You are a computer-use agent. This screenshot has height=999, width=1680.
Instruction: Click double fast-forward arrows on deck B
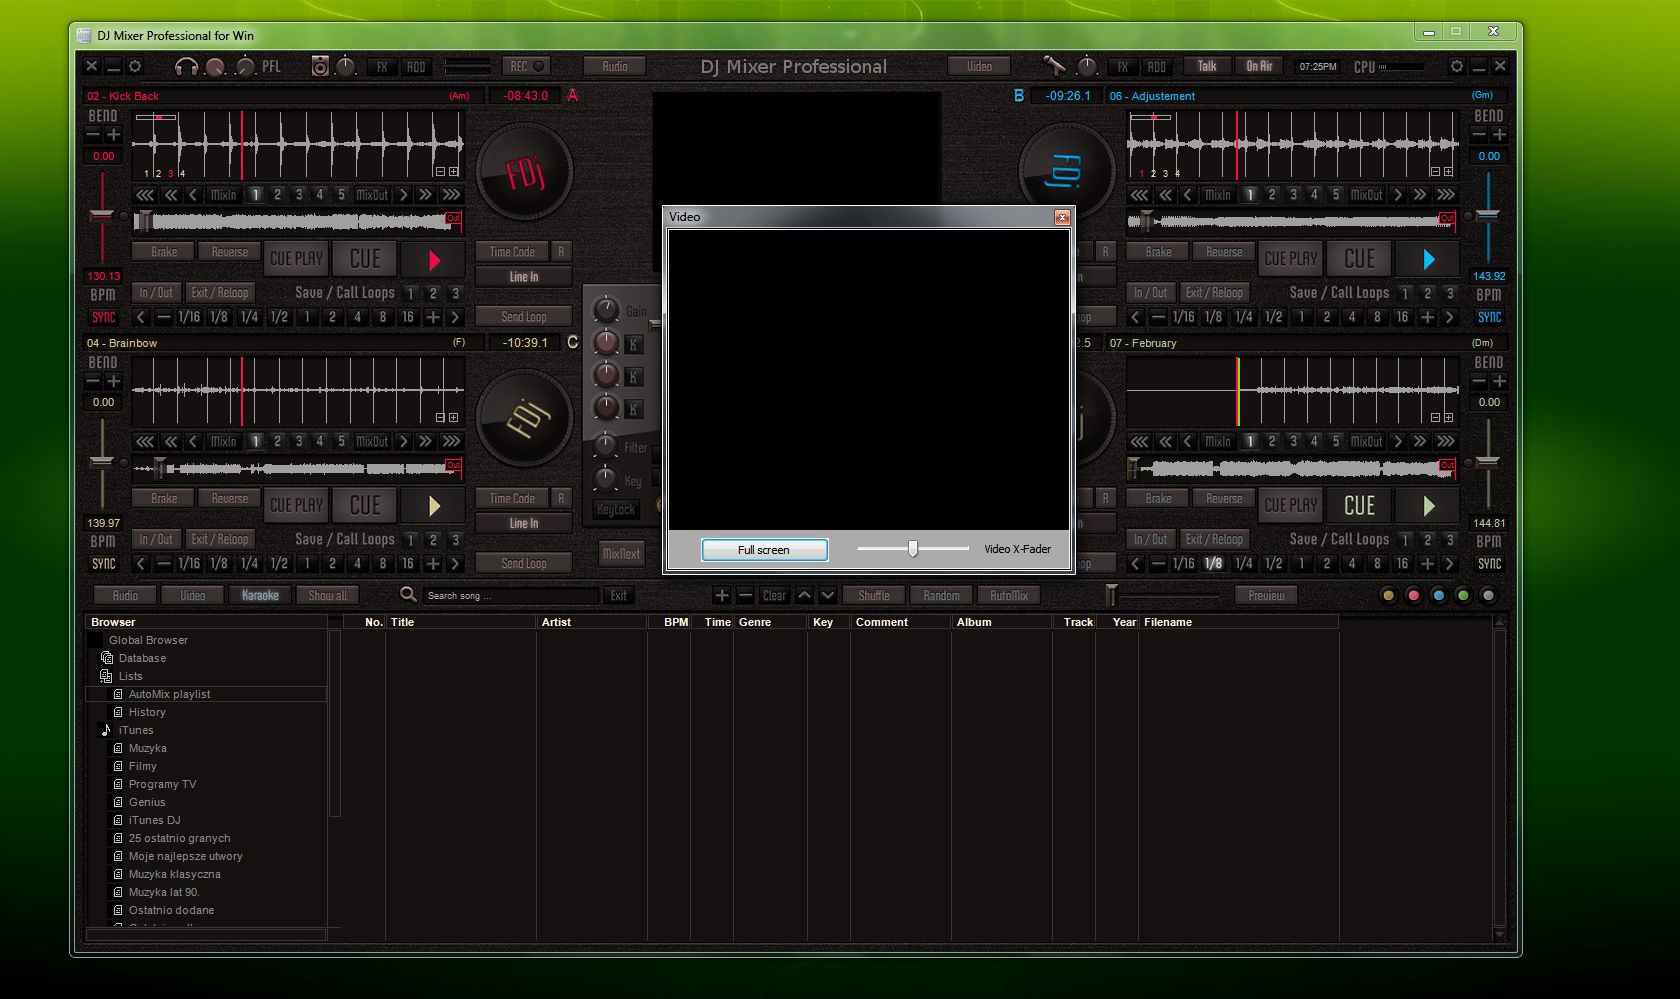click(x=1420, y=195)
